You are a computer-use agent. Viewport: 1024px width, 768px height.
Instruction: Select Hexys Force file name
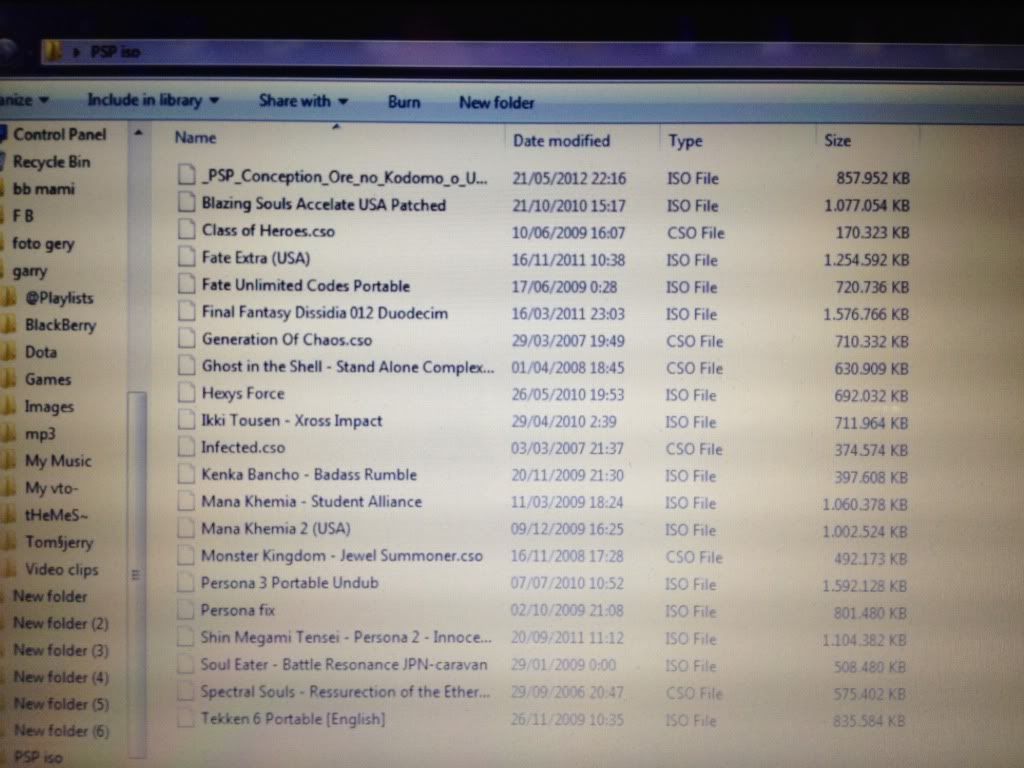pyautogui.click(x=243, y=393)
